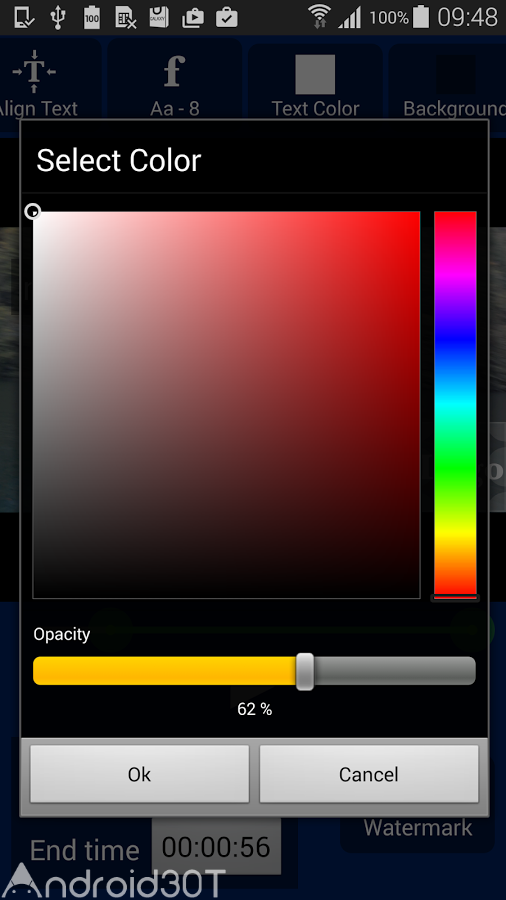Tap the Text Color swatch icon
This screenshot has width=506, height=900.
[x=315, y=74]
